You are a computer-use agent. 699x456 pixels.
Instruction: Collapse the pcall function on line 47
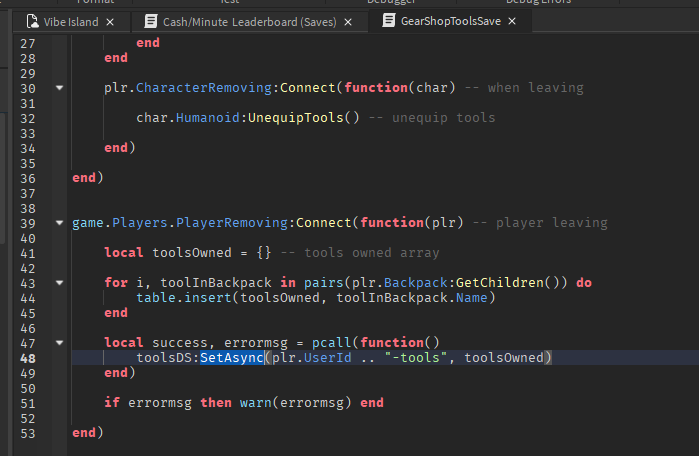59,343
